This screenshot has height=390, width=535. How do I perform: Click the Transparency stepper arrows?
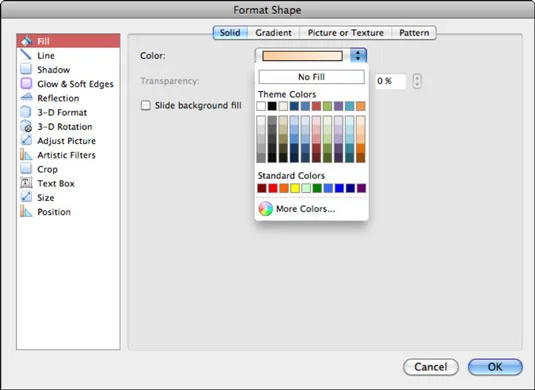coord(417,81)
